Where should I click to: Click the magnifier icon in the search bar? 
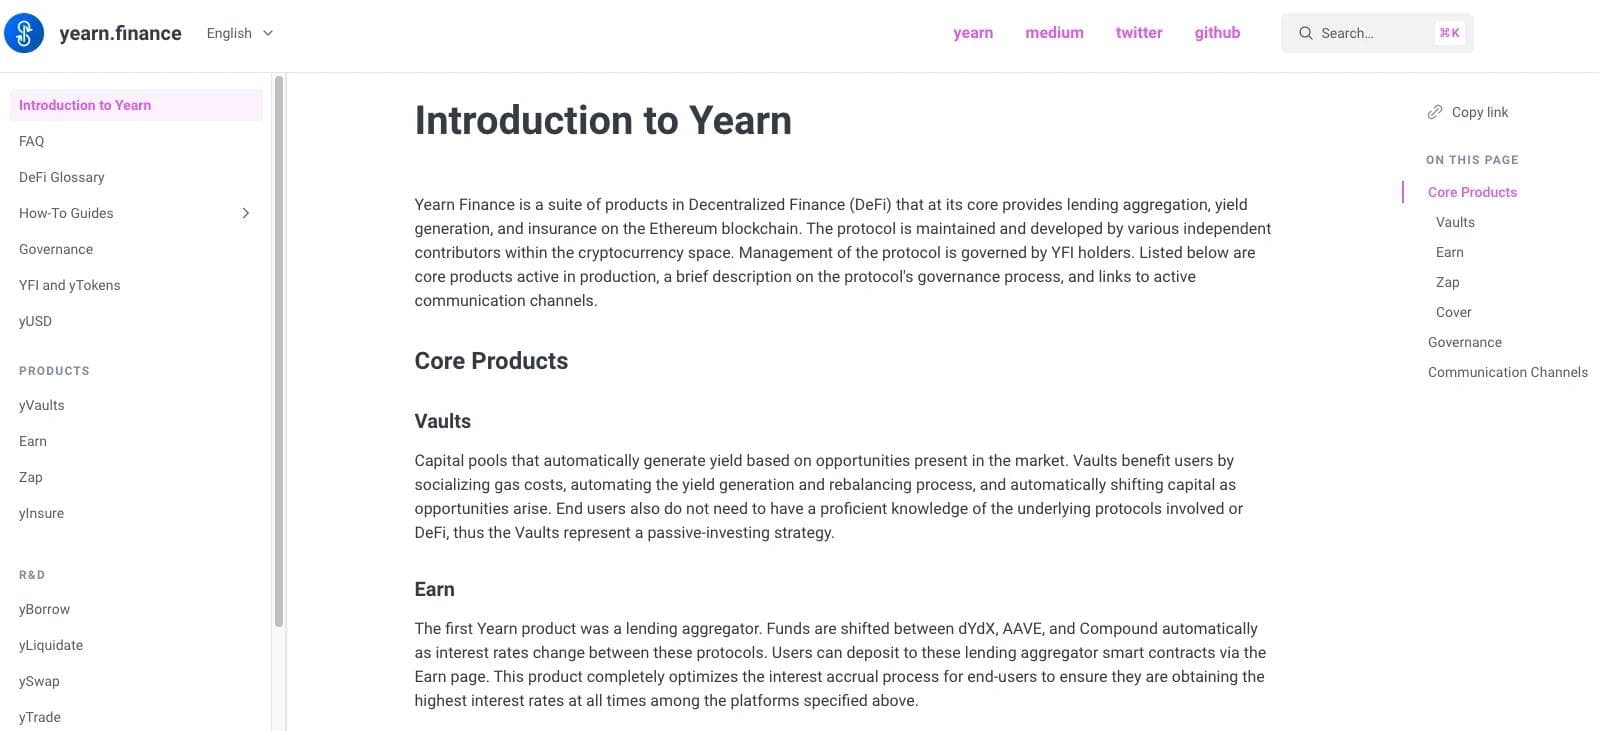tap(1306, 33)
